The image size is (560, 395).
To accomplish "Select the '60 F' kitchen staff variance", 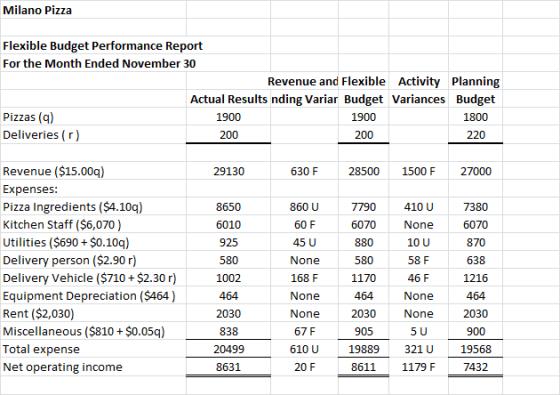I will [x=305, y=225].
